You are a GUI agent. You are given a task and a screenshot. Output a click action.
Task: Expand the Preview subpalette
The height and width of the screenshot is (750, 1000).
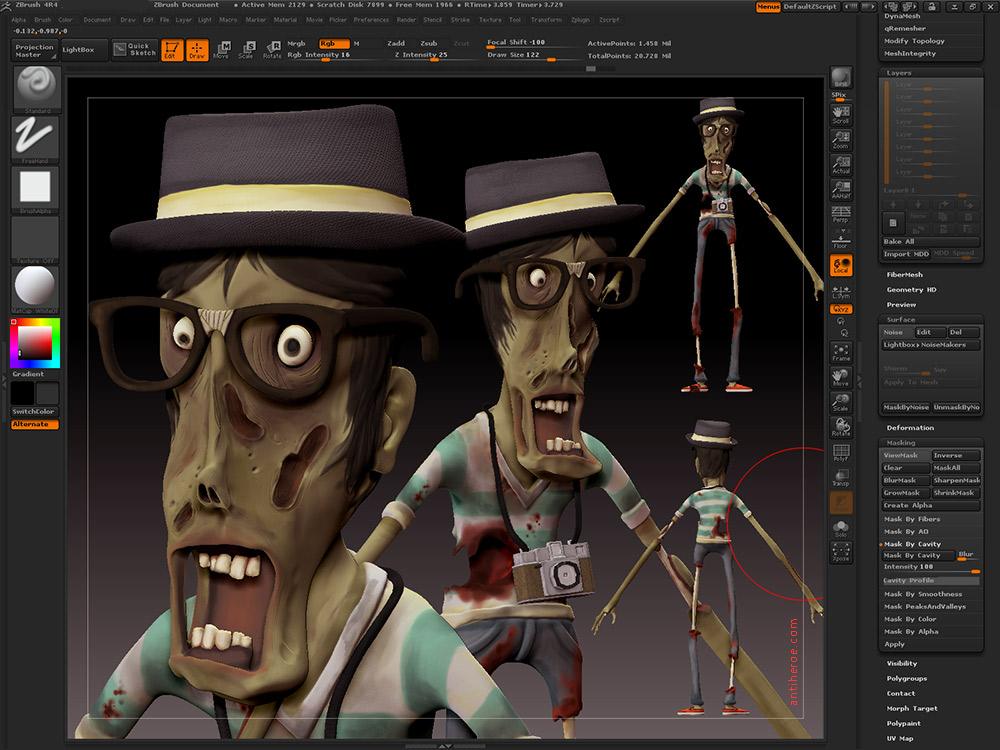[x=901, y=305]
